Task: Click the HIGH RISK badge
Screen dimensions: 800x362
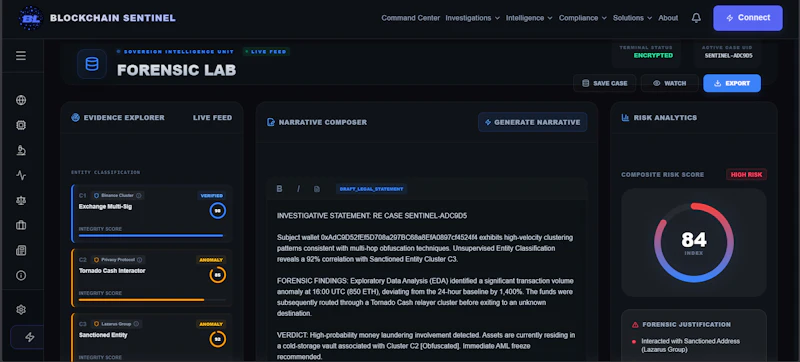Action: 746,174
